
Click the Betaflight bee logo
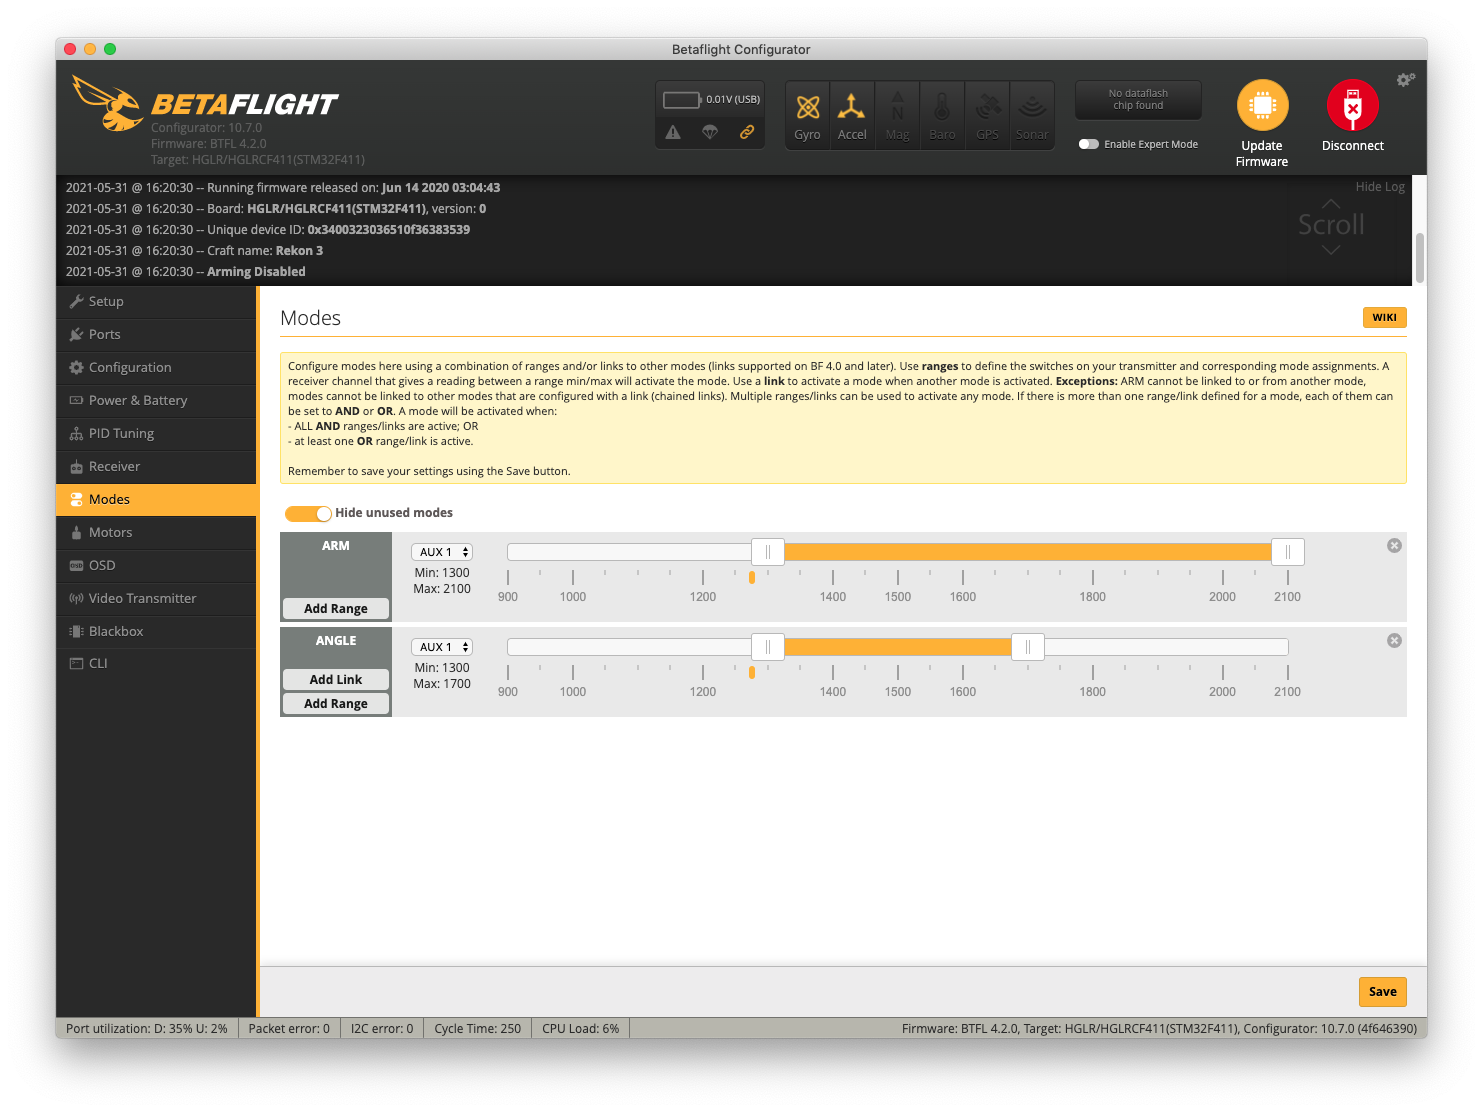click(x=108, y=104)
